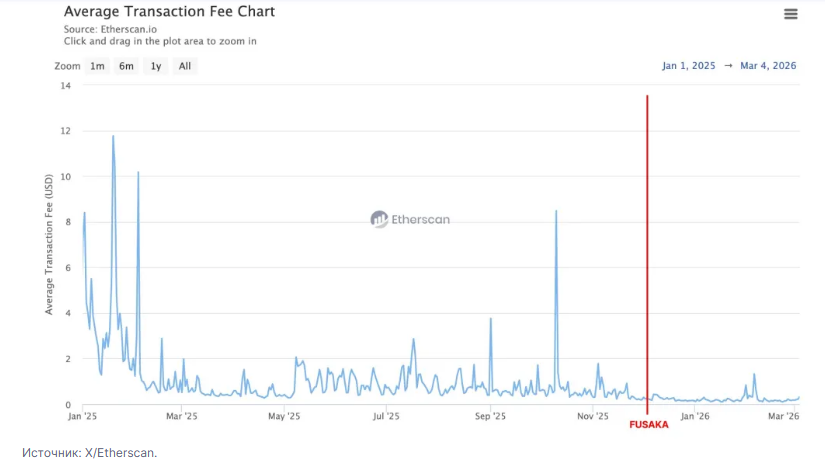The height and width of the screenshot is (462, 825).
Task: Set zoom to 1m
Action: click(97, 66)
